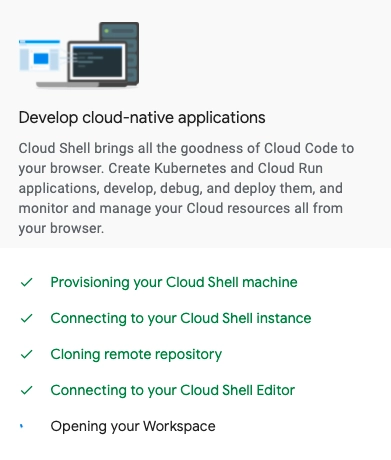Click the checkmark beside Provisioning your Cloud Shell machine
This screenshot has width=391, height=460.
coord(26,282)
